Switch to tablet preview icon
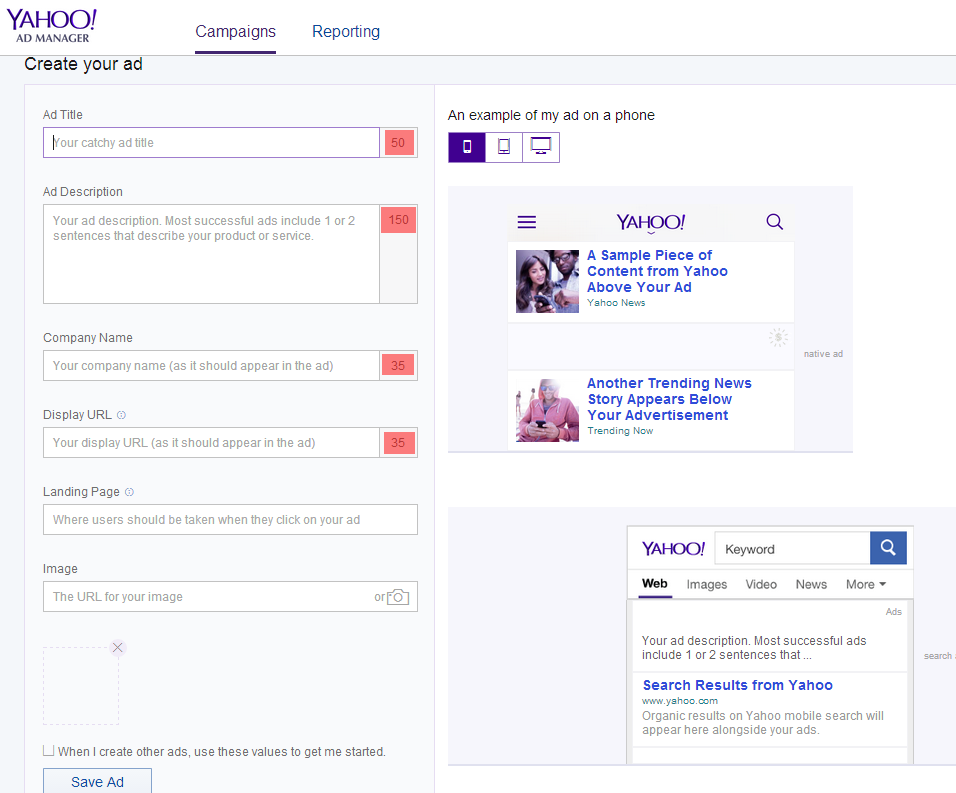The image size is (956, 793). pyautogui.click(x=504, y=147)
